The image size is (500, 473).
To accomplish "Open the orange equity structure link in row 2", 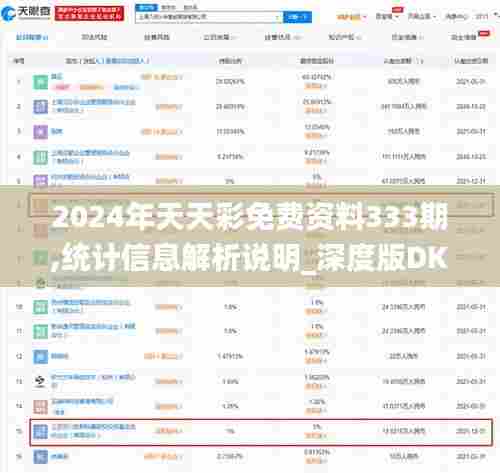I will tap(169, 107).
